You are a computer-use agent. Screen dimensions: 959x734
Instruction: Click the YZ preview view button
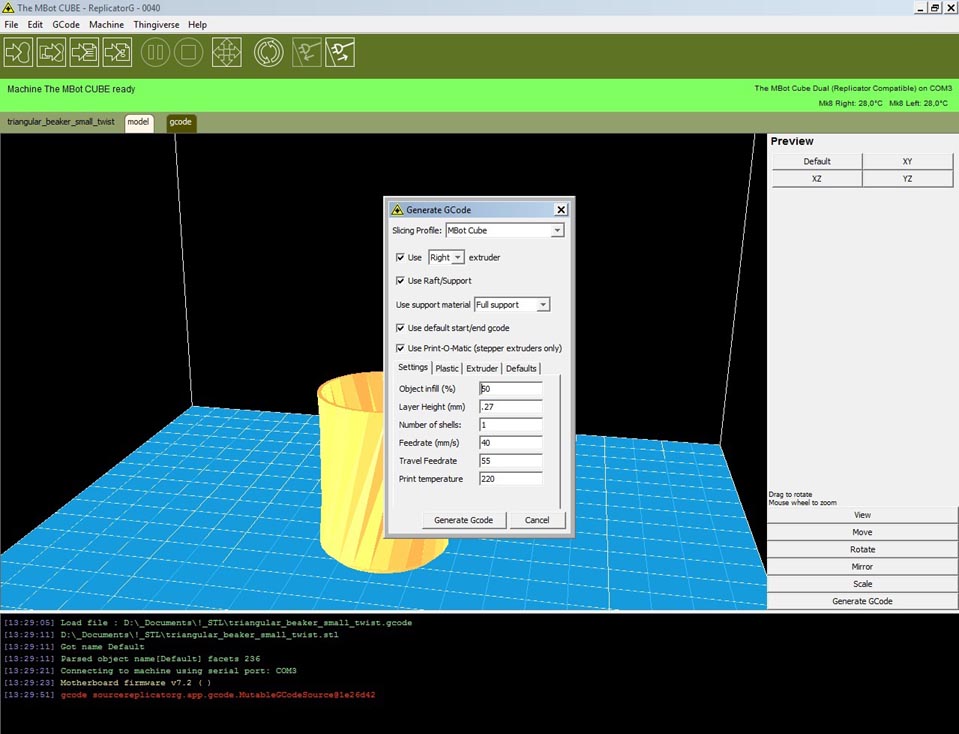click(908, 179)
